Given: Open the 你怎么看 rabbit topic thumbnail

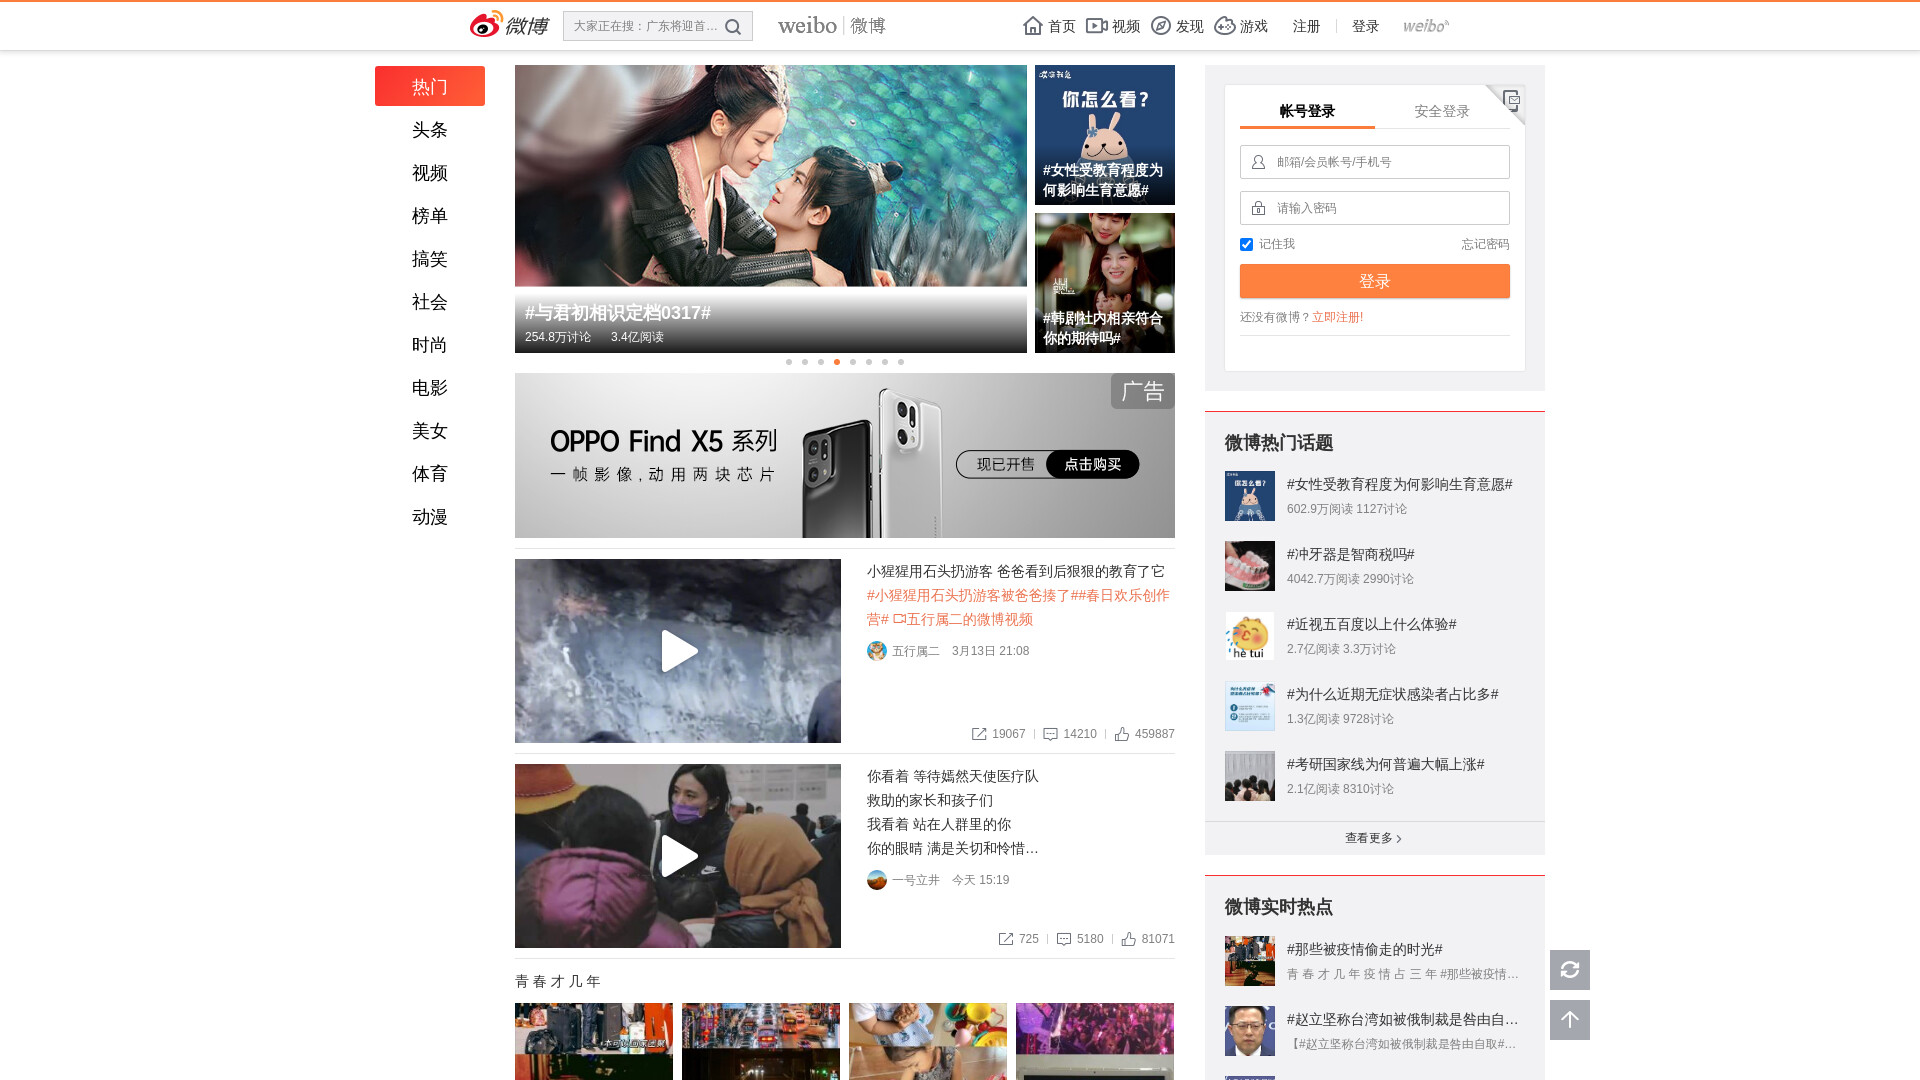Looking at the screenshot, I should click(1105, 135).
